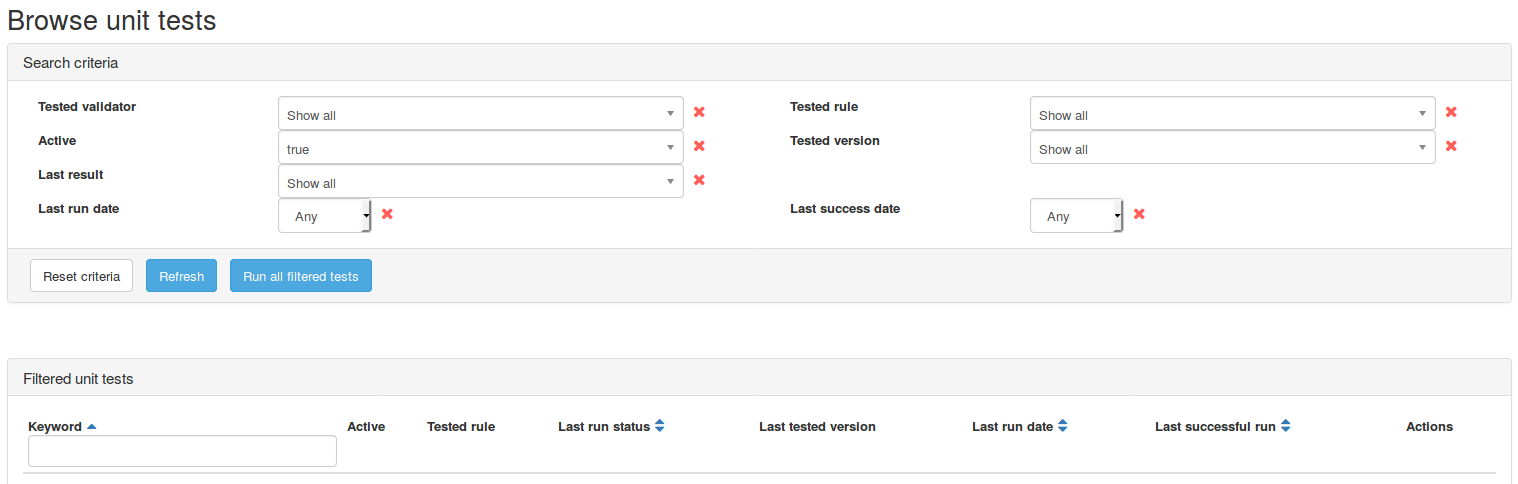This screenshot has width=1518, height=484.
Task: Clear the Tested validator filter with red X
Action: tap(699, 112)
